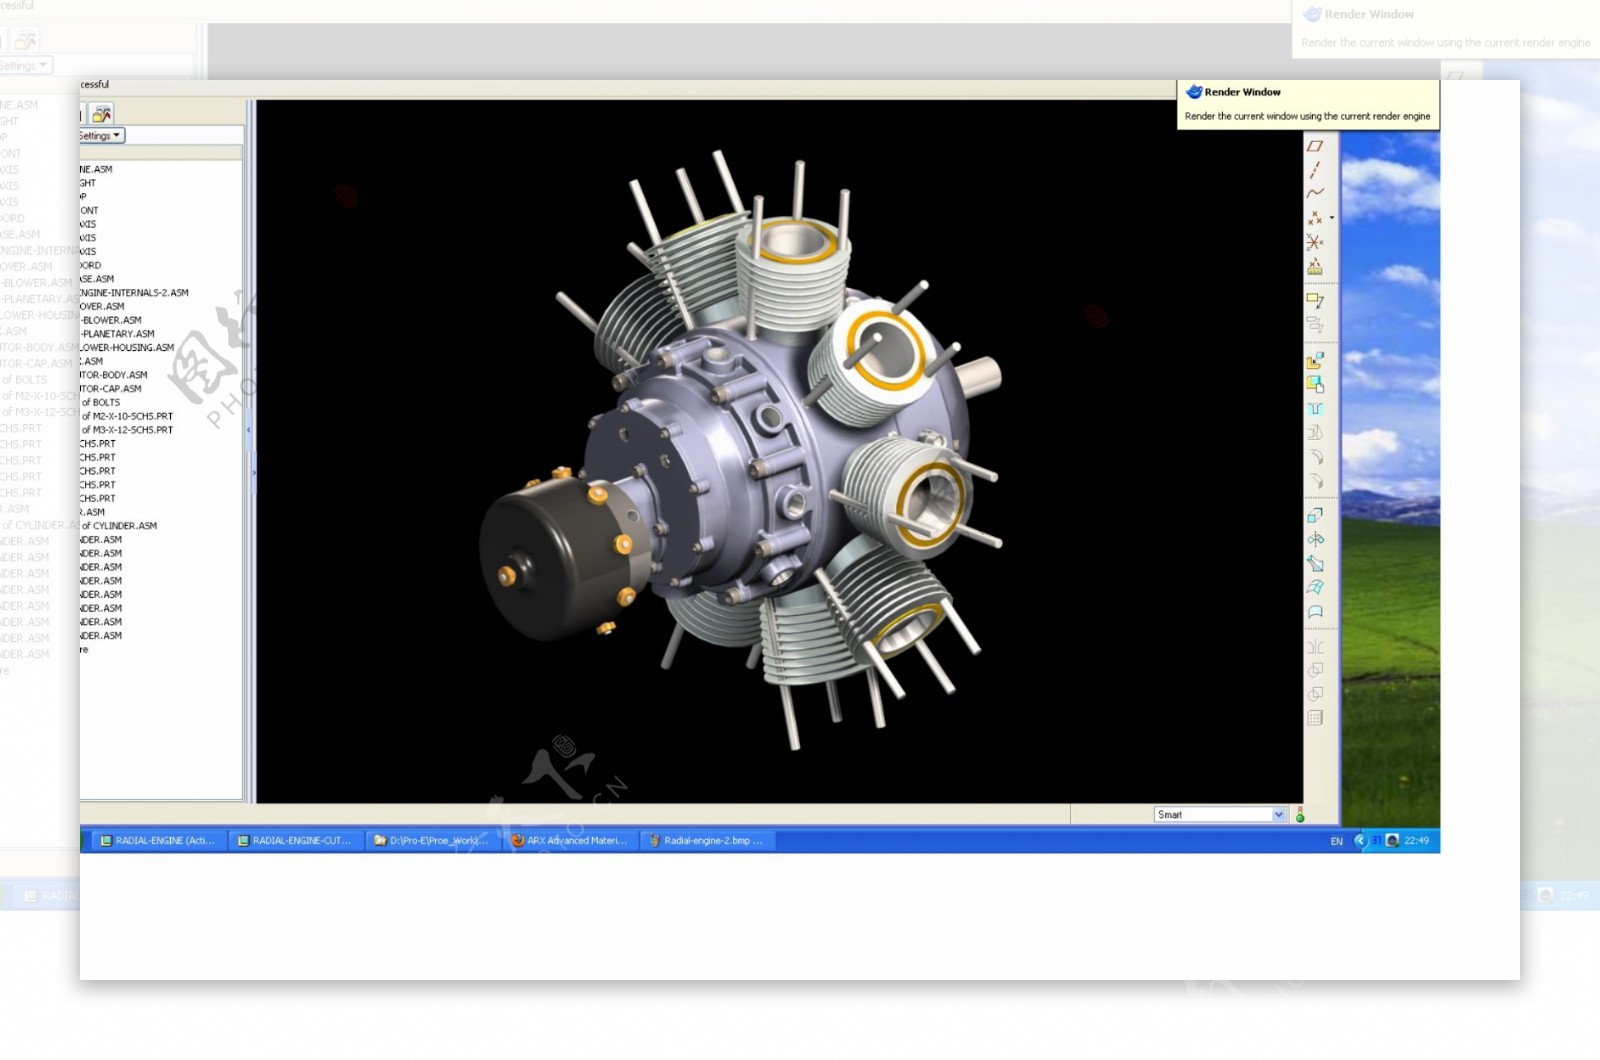Switch to RADIAL-ENGINE-CUT taskbar window

[294, 841]
